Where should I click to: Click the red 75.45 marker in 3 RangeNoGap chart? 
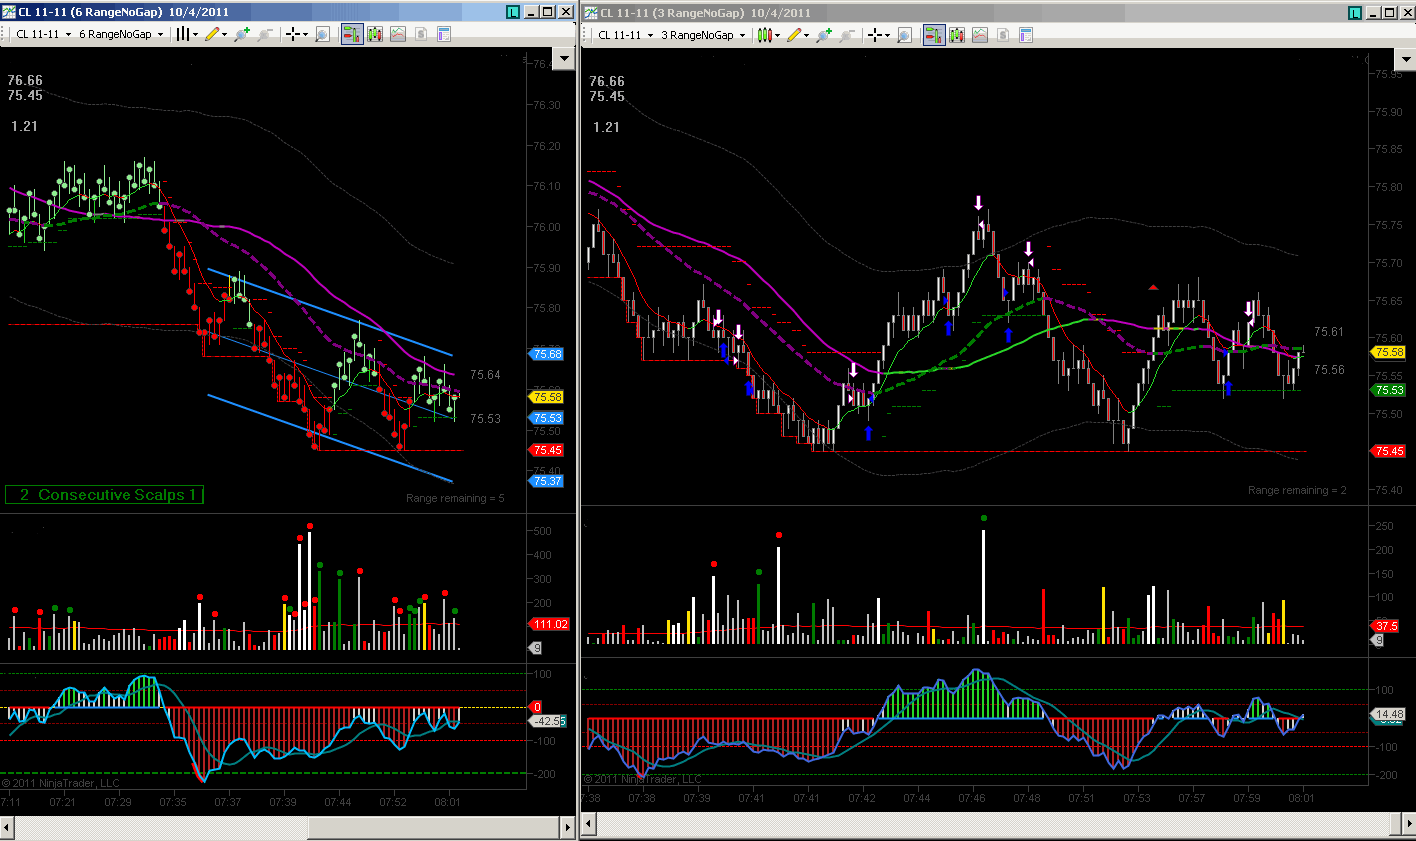tap(1389, 451)
